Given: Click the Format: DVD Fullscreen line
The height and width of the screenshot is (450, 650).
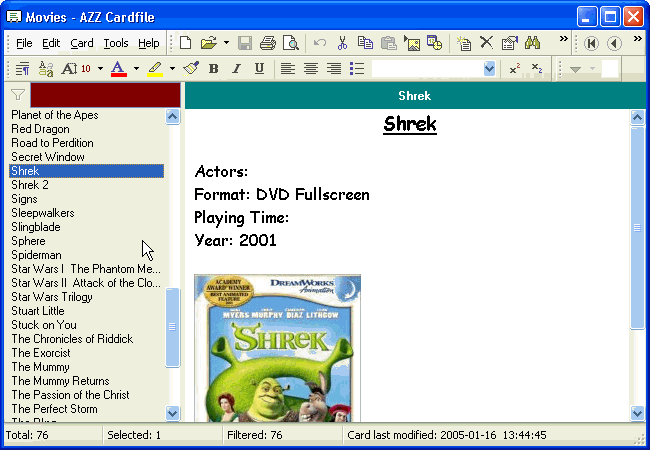Looking at the screenshot, I should (x=281, y=194).
